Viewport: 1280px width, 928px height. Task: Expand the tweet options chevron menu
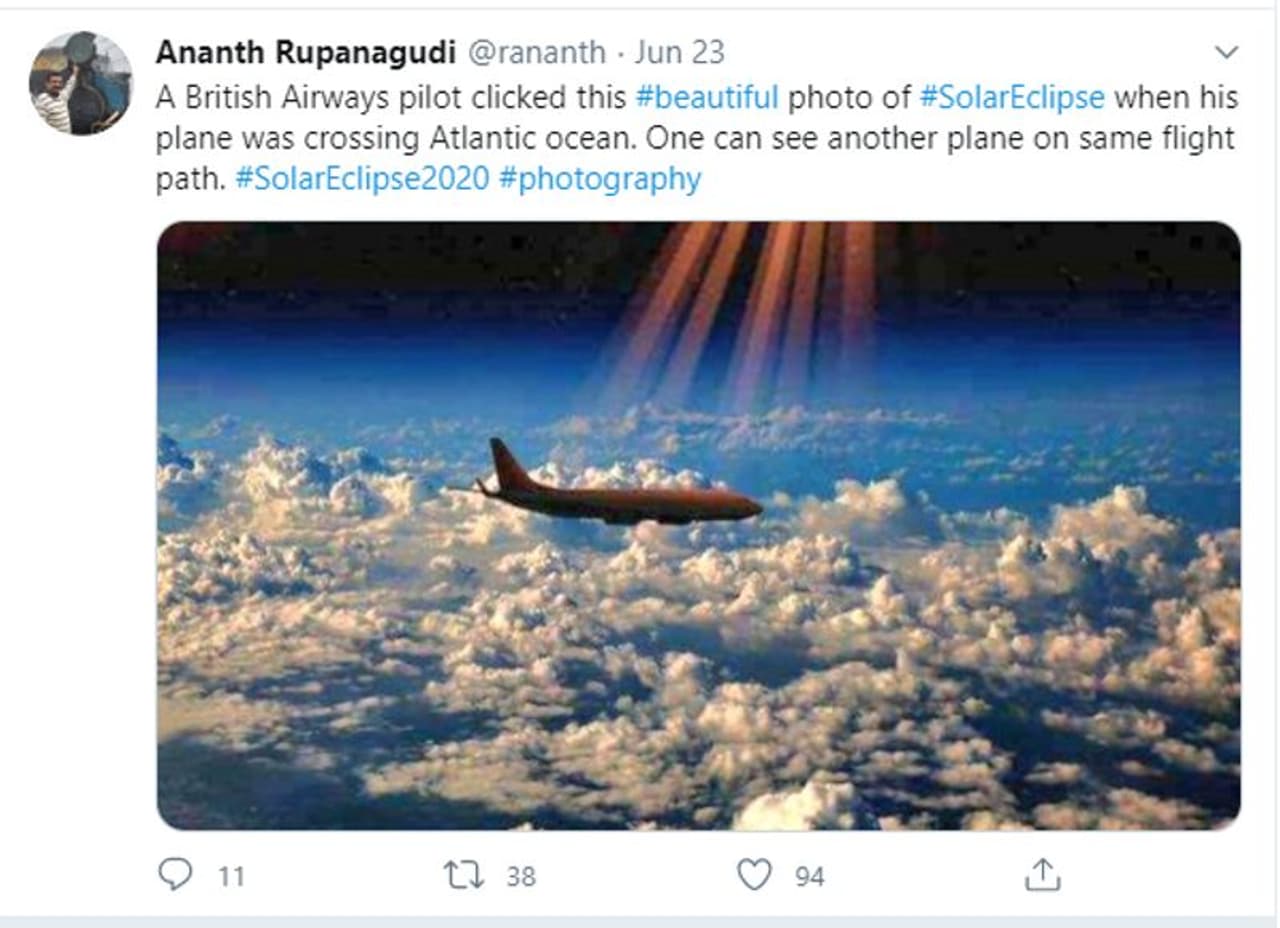click(x=1225, y=53)
